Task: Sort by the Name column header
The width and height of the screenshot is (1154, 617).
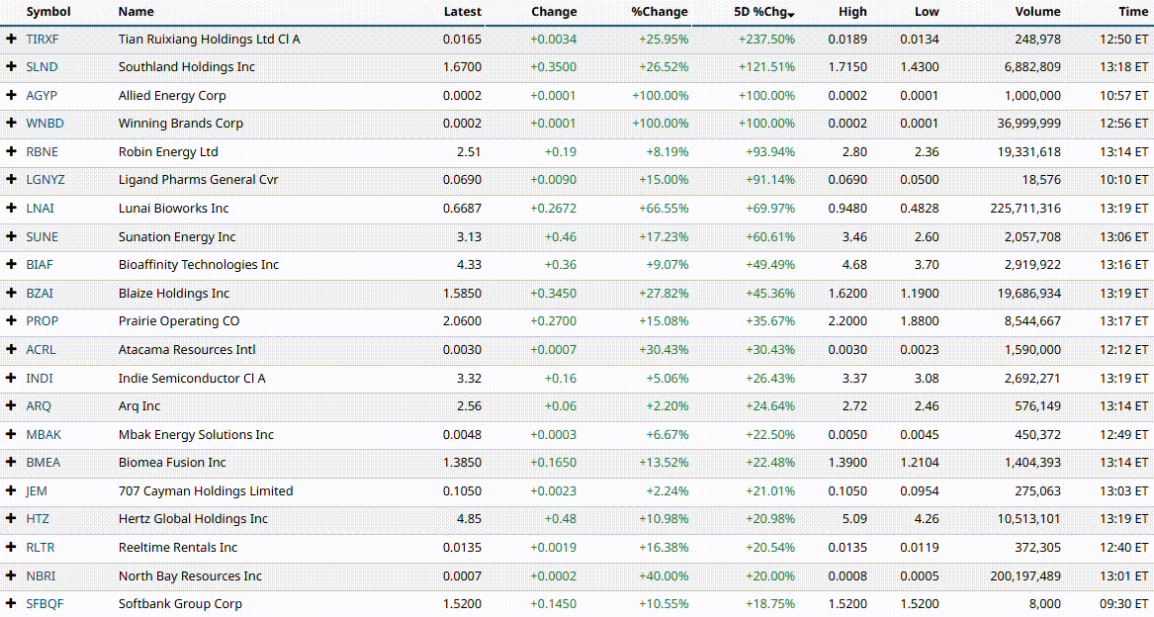Action: click(x=136, y=12)
